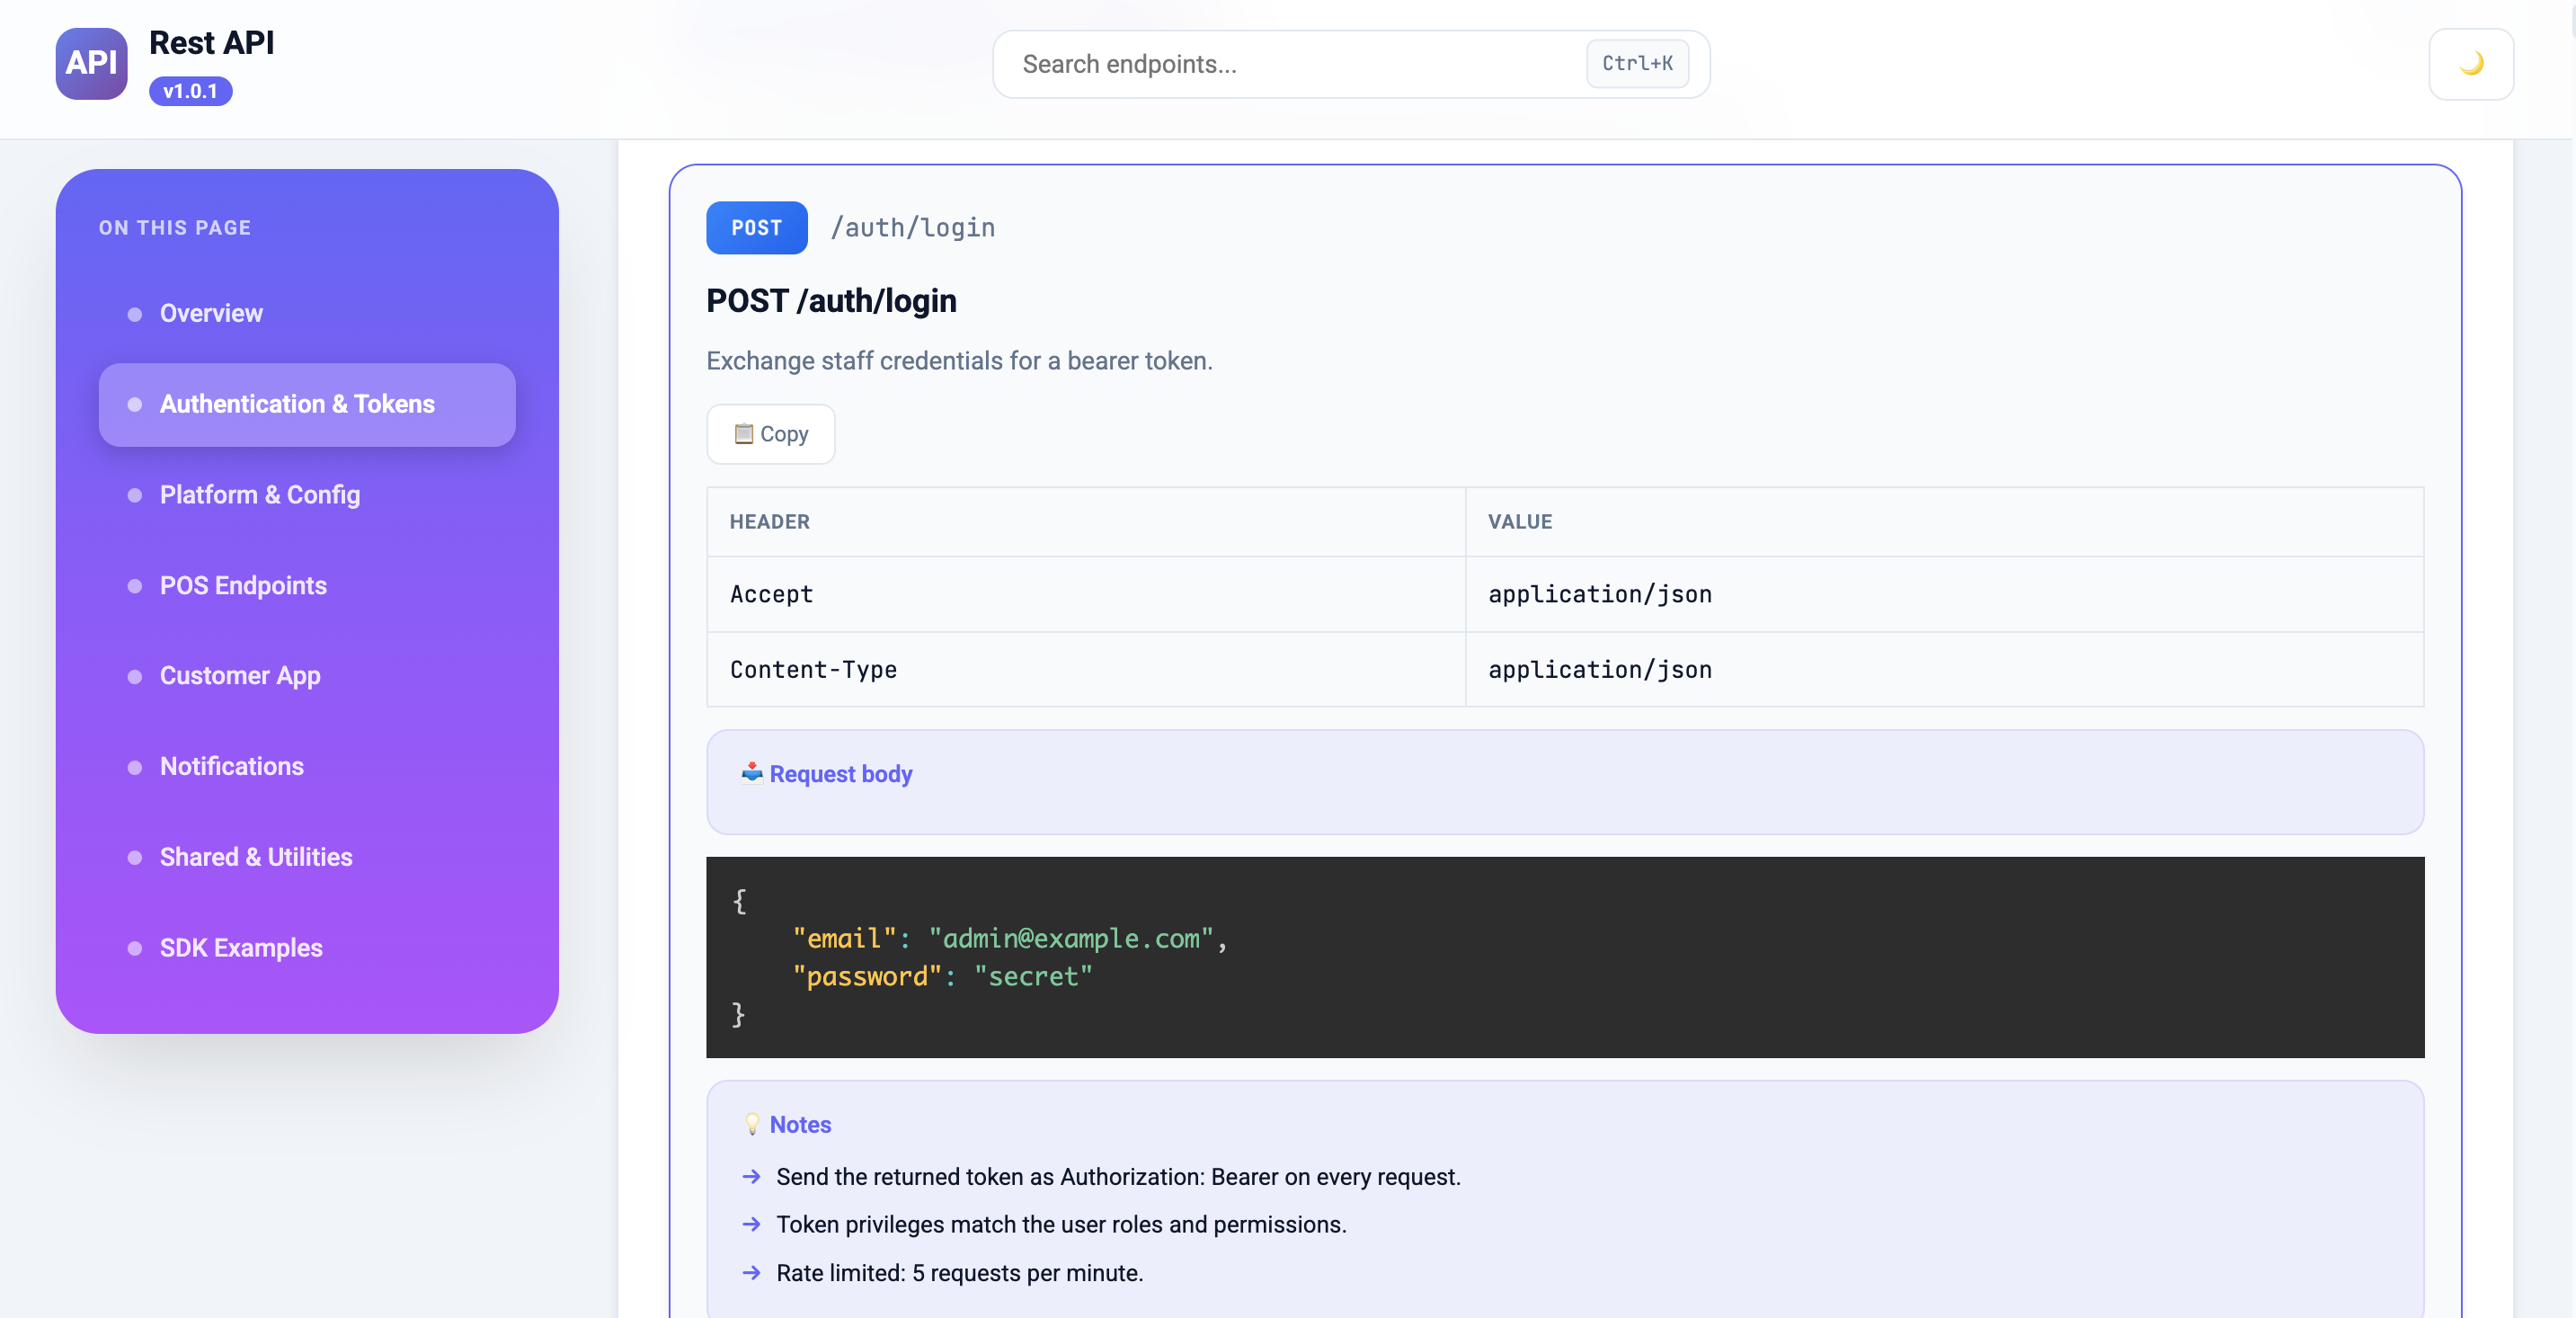2576x1318 pixels.
Task: Focus the Search endpoints field
Action: pos(1290,64)
